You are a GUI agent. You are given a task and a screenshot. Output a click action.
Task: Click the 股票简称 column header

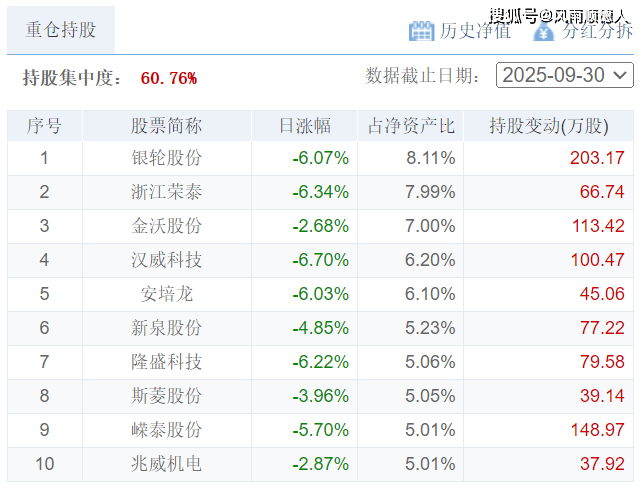166,126
